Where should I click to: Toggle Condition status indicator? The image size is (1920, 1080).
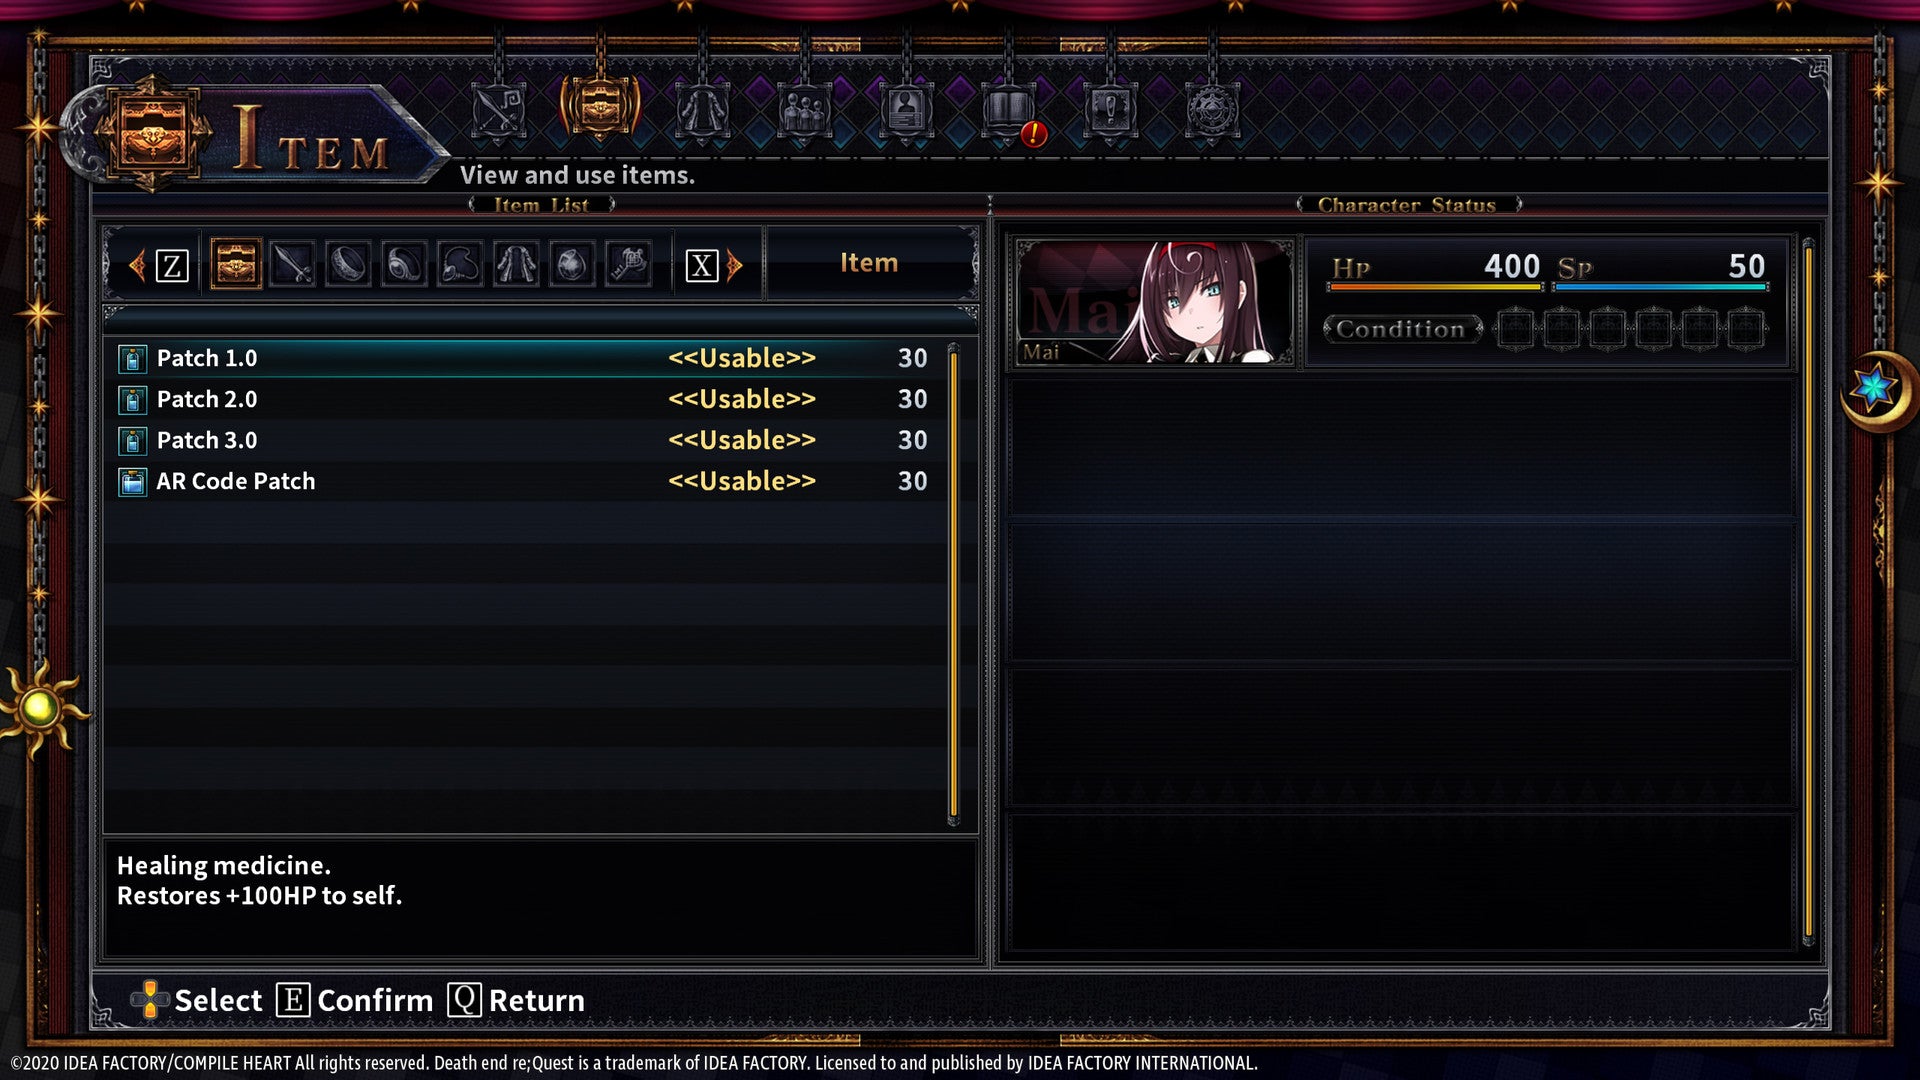tap(1400, 328)
